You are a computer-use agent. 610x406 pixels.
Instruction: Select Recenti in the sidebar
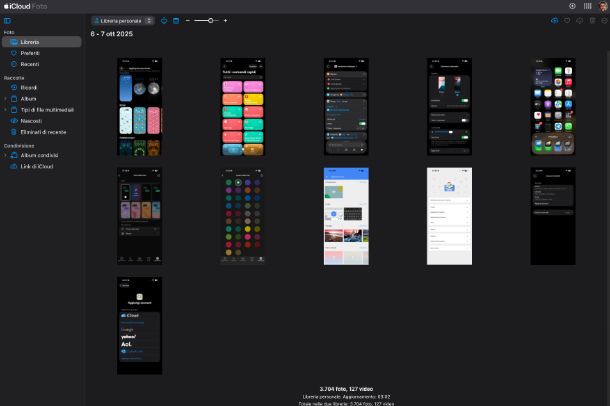31,64
